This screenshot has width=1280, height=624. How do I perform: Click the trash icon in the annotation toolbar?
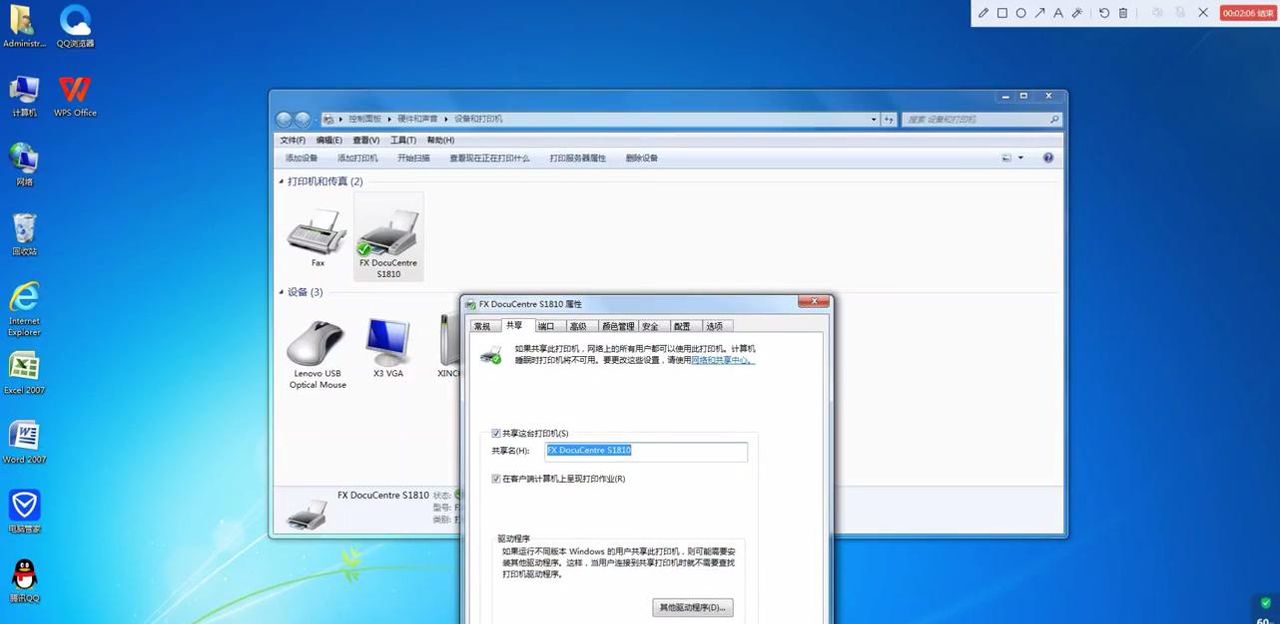[x=1123, y=13]
